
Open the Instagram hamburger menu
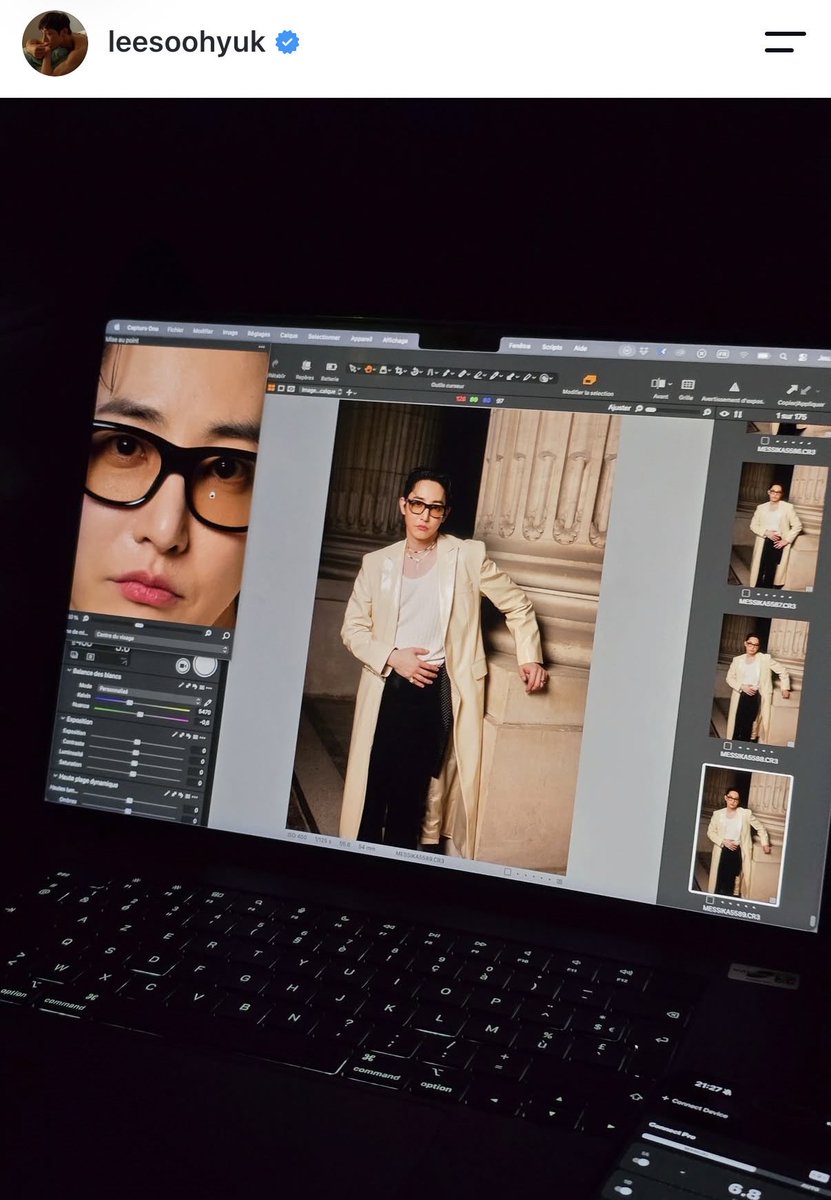(785, 42)
